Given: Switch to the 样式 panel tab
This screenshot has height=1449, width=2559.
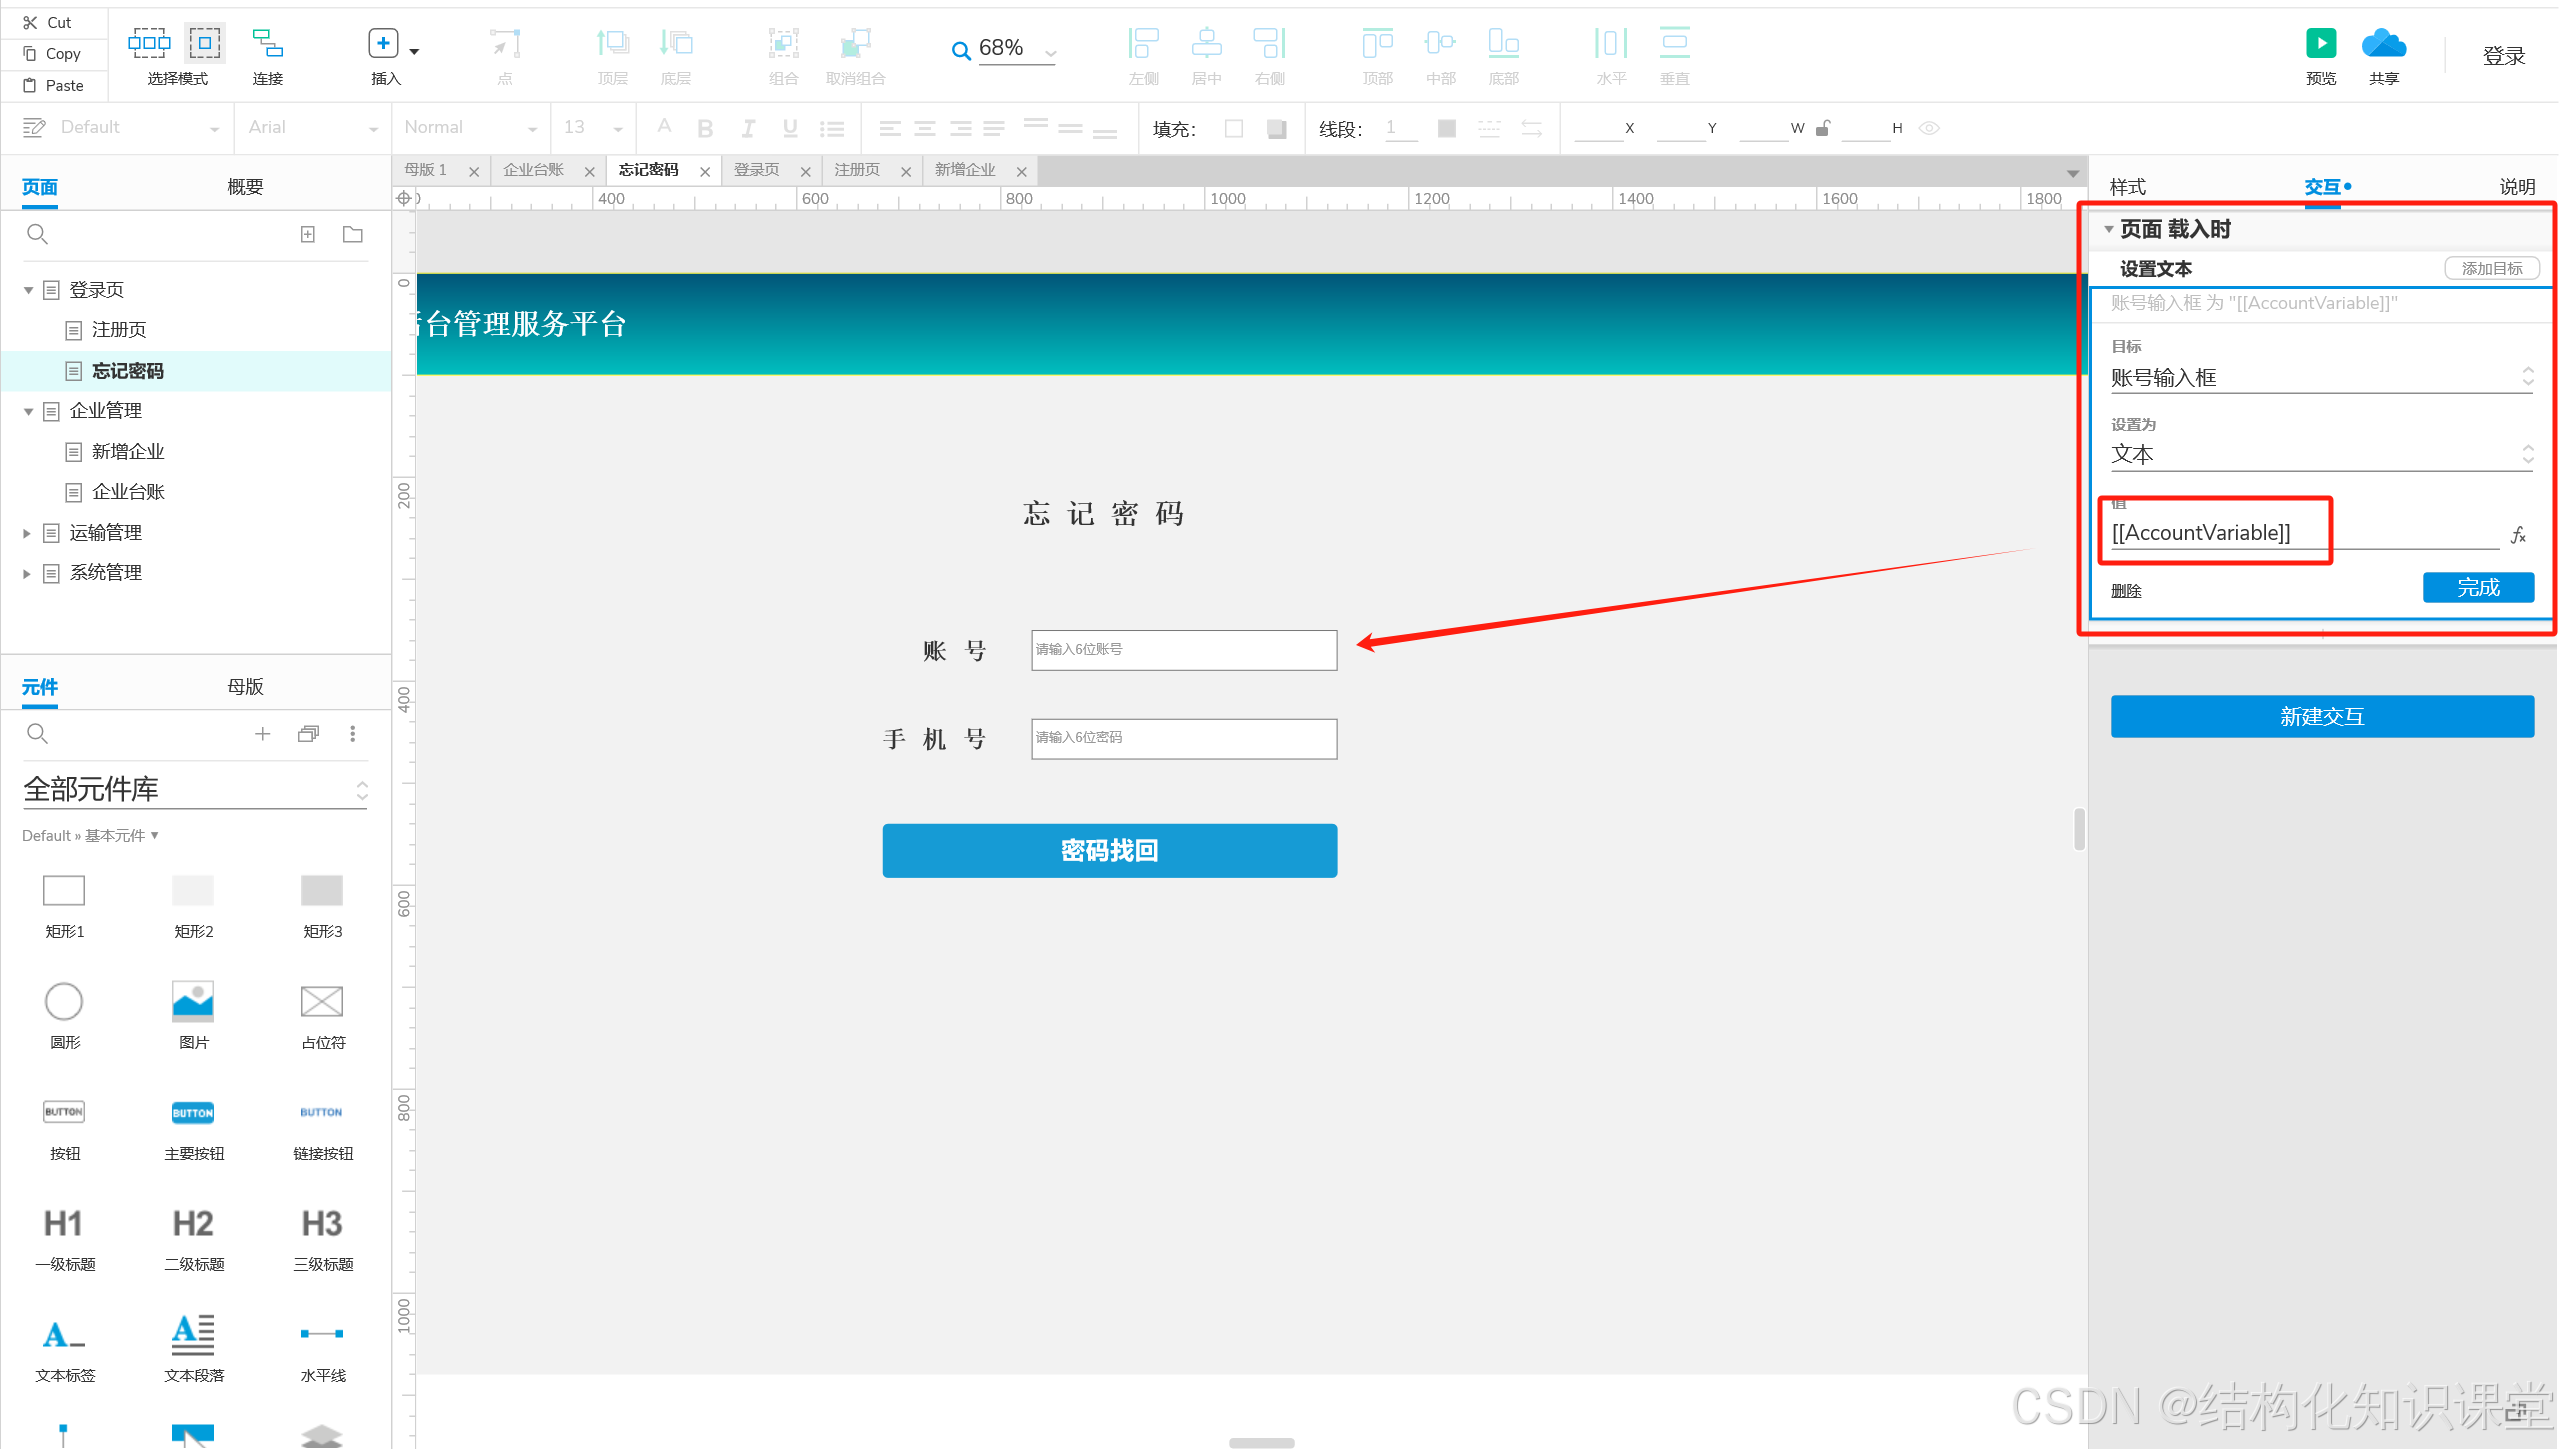Looking at the screenshot, I should (2127, 187).
